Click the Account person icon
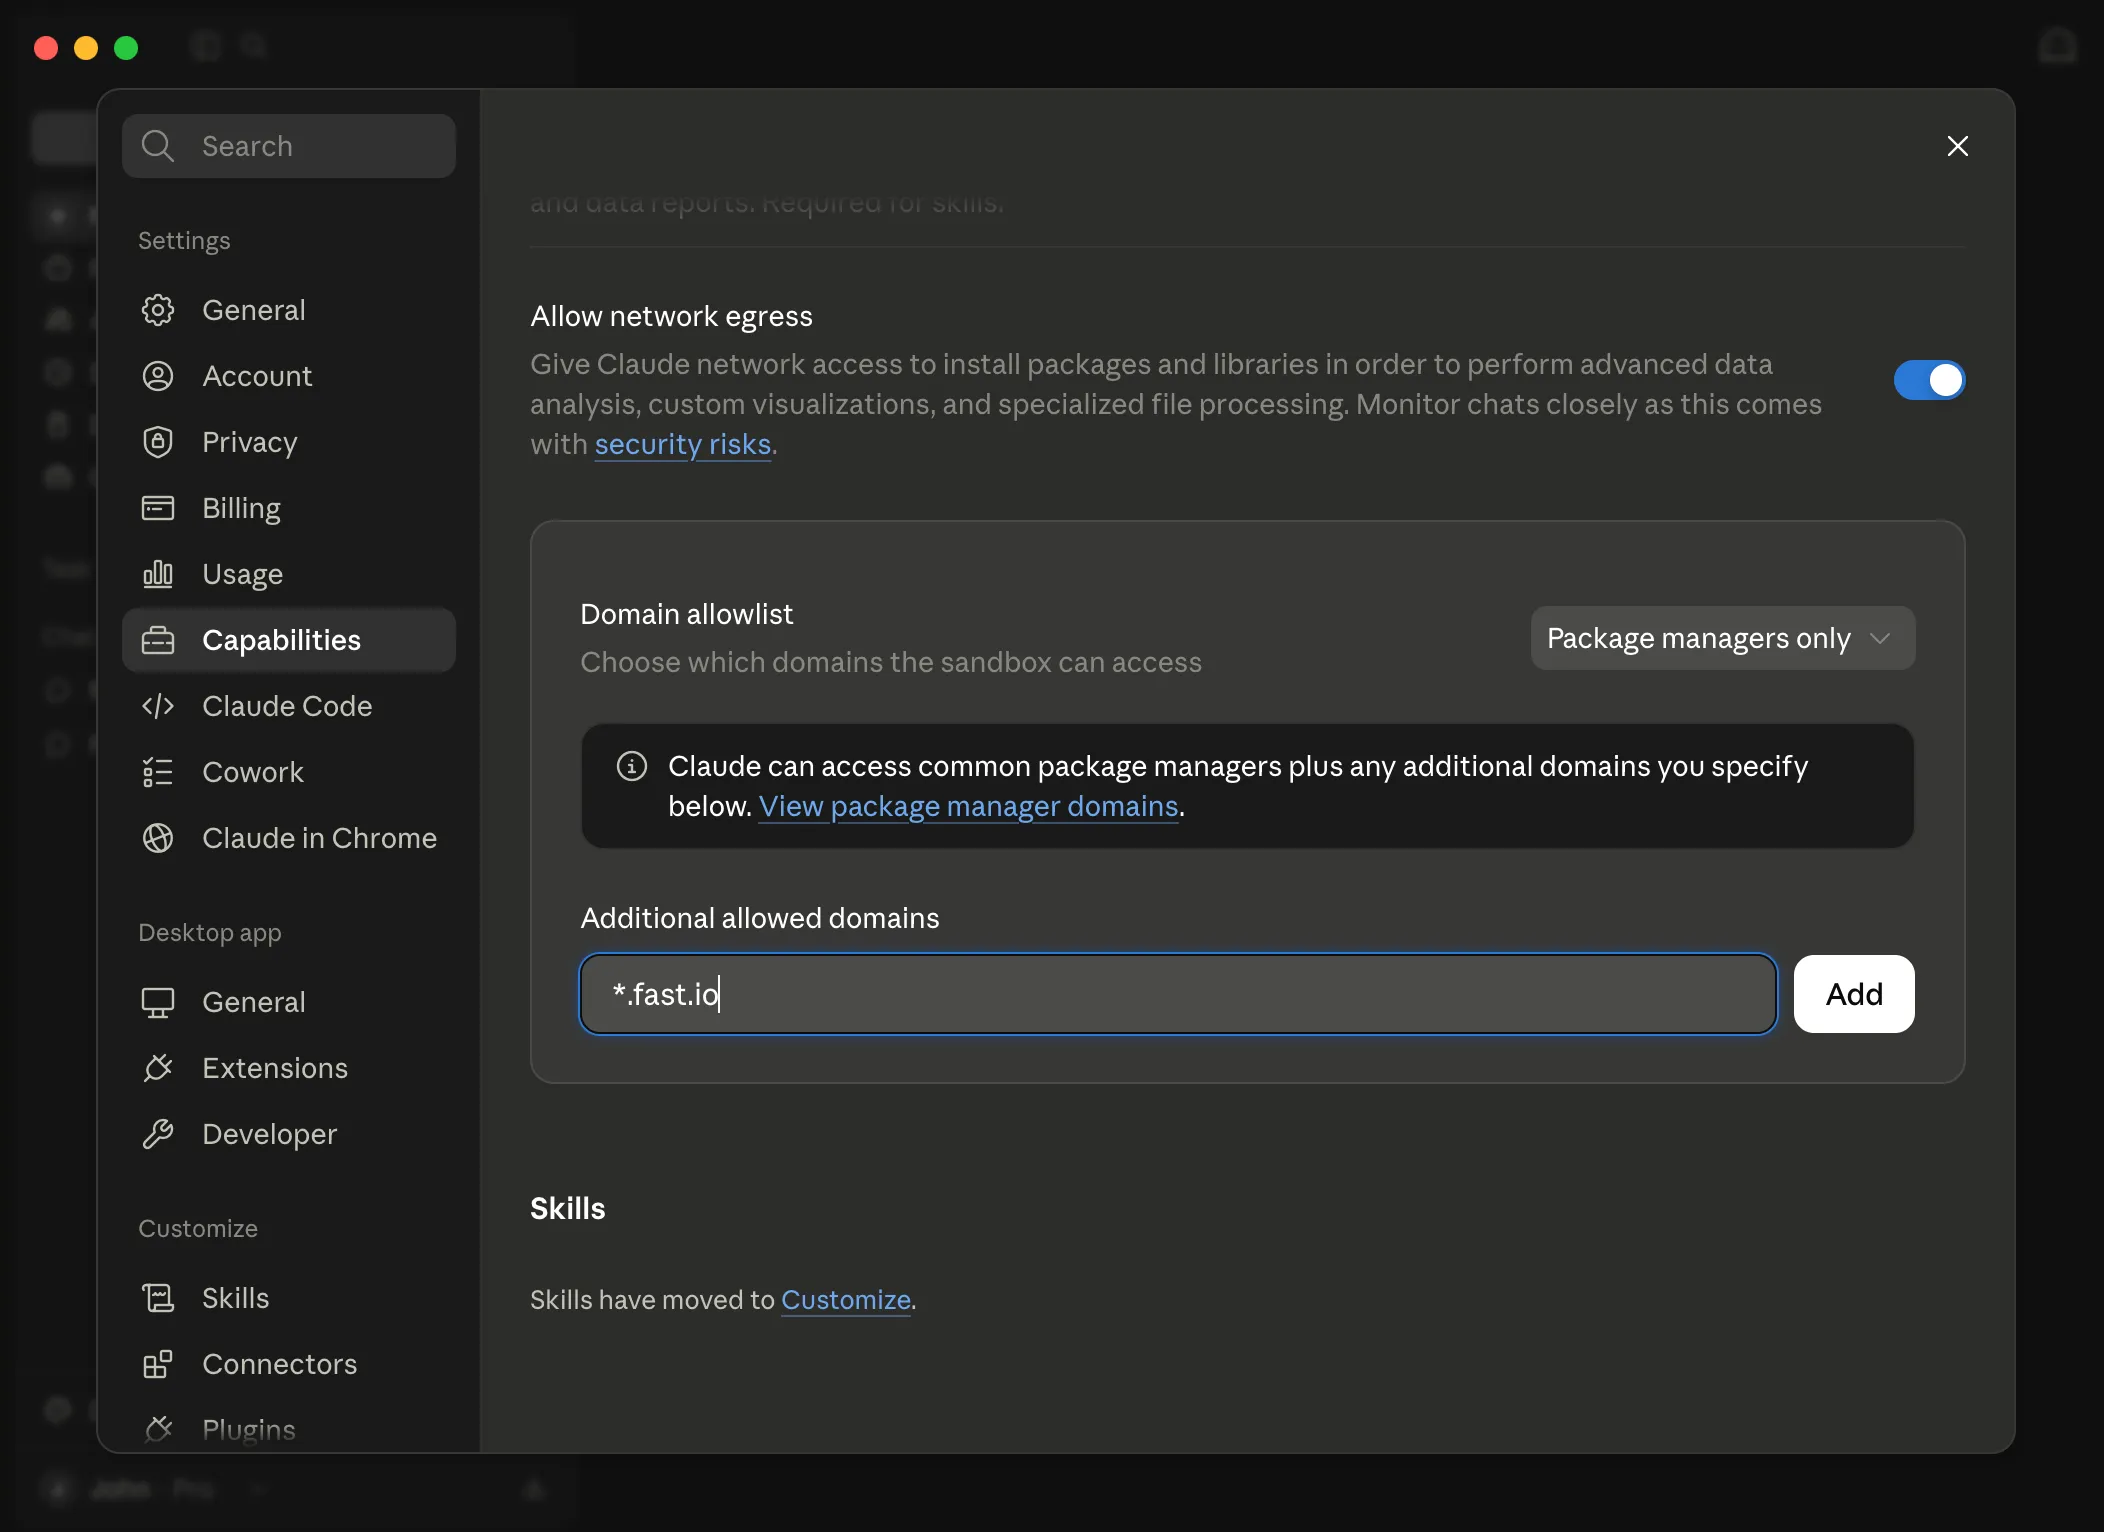This screenshot has height=1532, width=2104. 158,376
